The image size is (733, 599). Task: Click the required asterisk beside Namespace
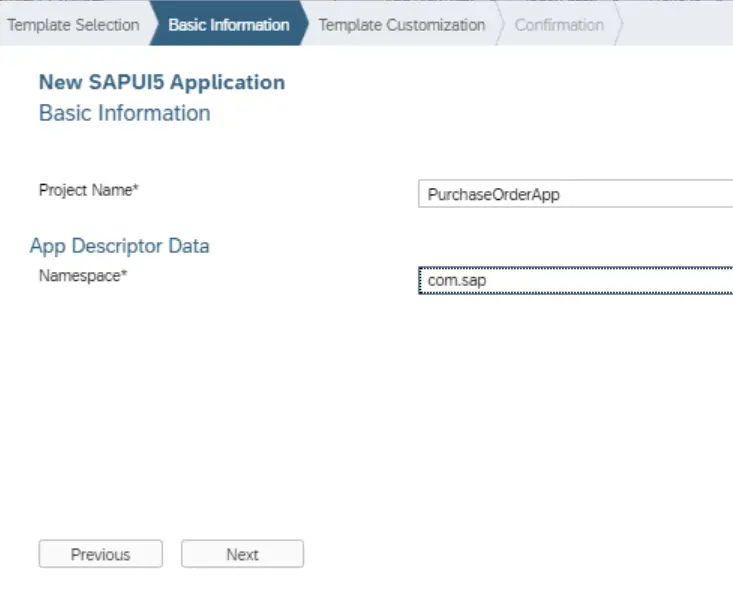coord(125,274)
